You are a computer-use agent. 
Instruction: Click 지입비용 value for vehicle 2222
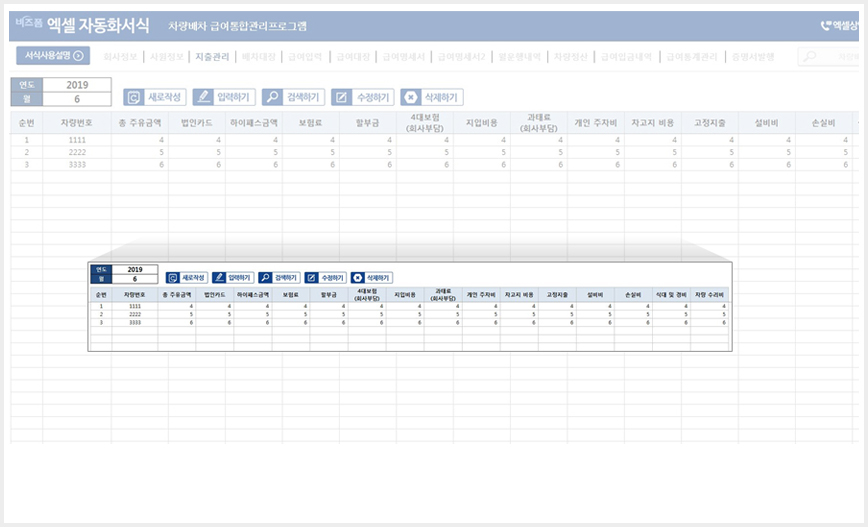pyautogui.click(x=482, y=152)
